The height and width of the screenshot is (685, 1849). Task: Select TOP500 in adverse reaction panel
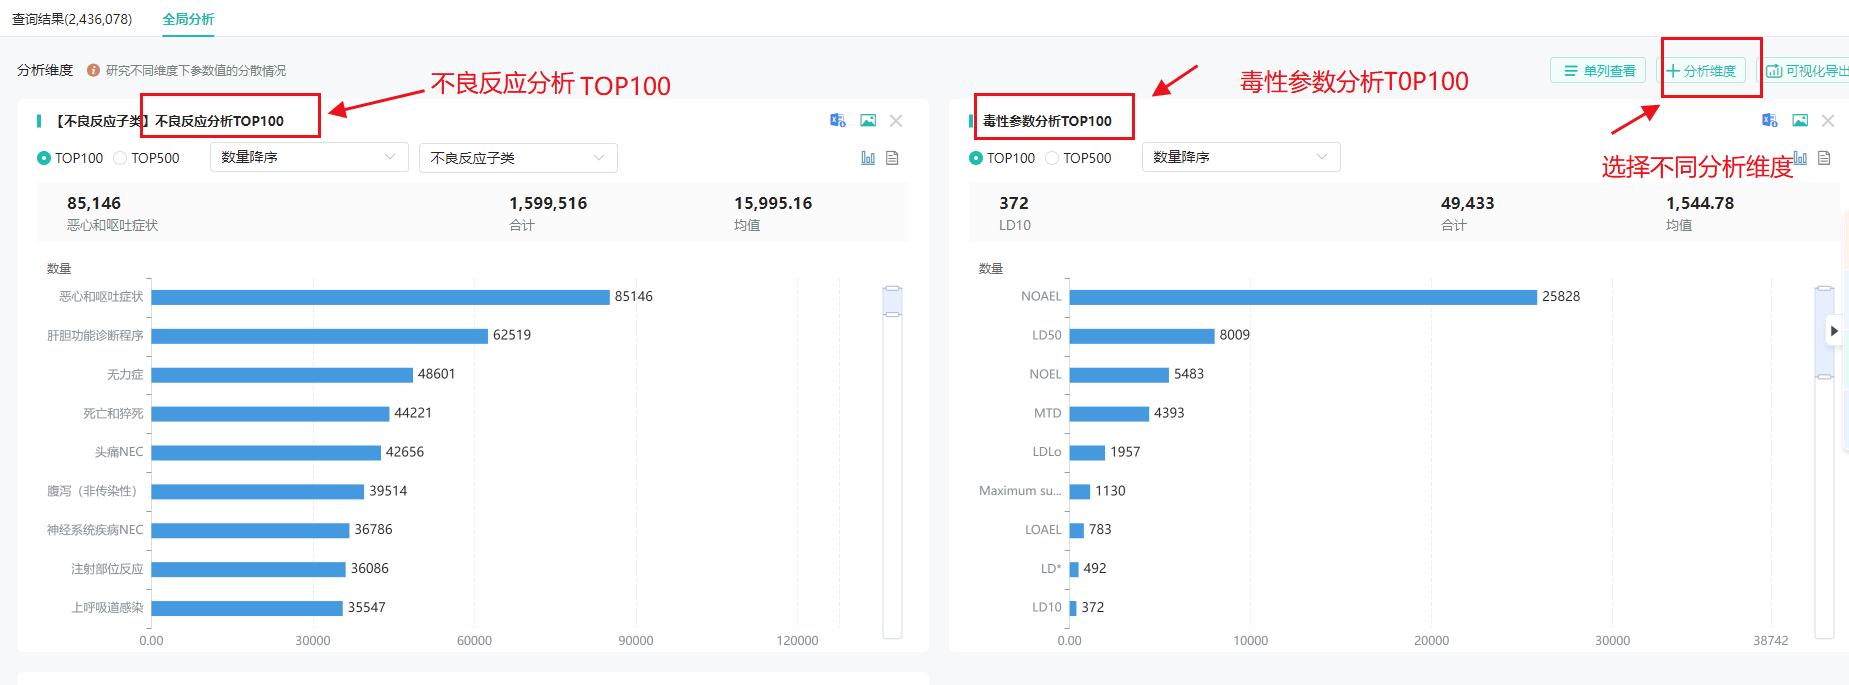(x=147, y=158)
